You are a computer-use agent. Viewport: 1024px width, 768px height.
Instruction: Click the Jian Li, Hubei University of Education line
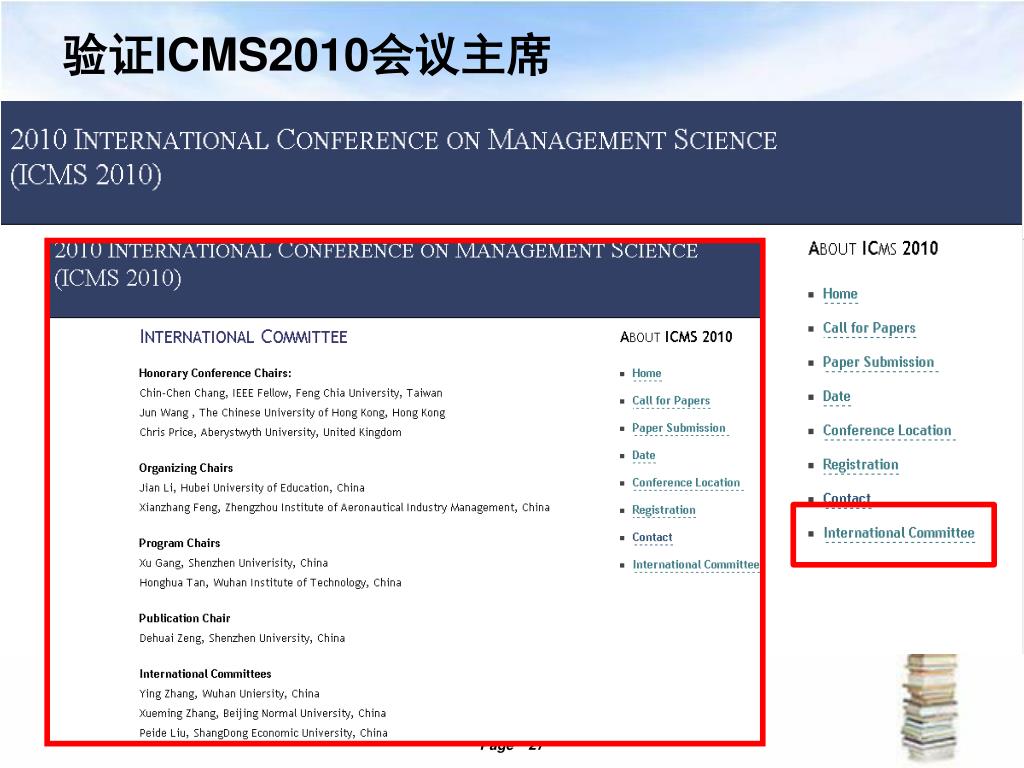(x=252, y=488)
